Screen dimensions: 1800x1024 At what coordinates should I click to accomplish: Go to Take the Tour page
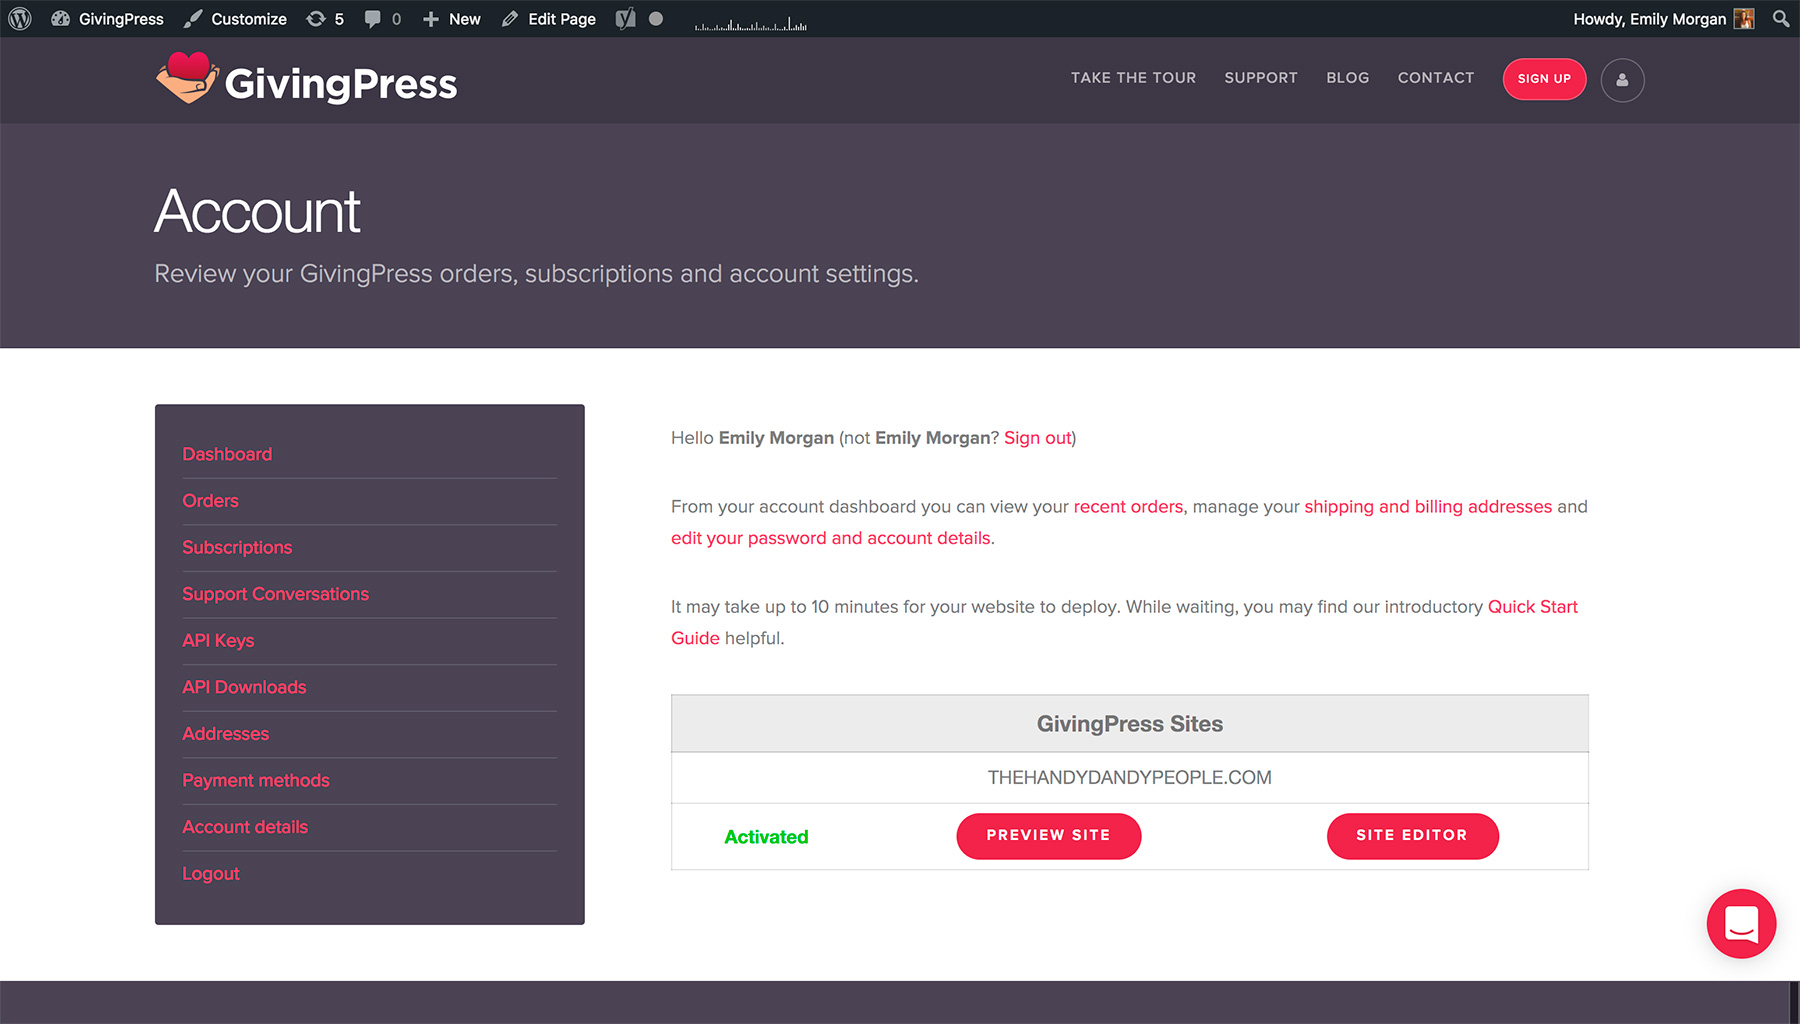1133,78
